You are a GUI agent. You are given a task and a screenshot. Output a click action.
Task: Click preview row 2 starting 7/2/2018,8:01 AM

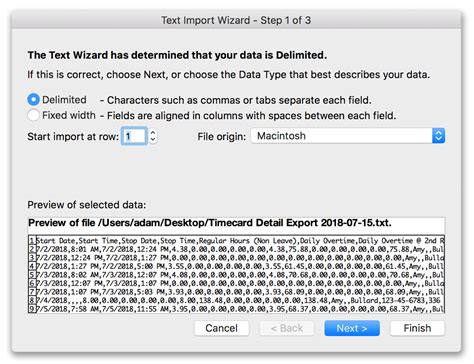tap(237, 249)
